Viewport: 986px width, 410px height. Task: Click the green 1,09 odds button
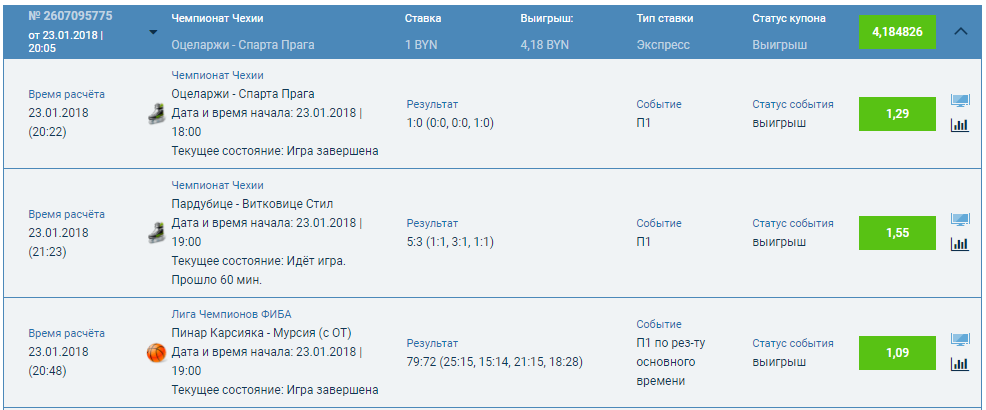point(897,353)
